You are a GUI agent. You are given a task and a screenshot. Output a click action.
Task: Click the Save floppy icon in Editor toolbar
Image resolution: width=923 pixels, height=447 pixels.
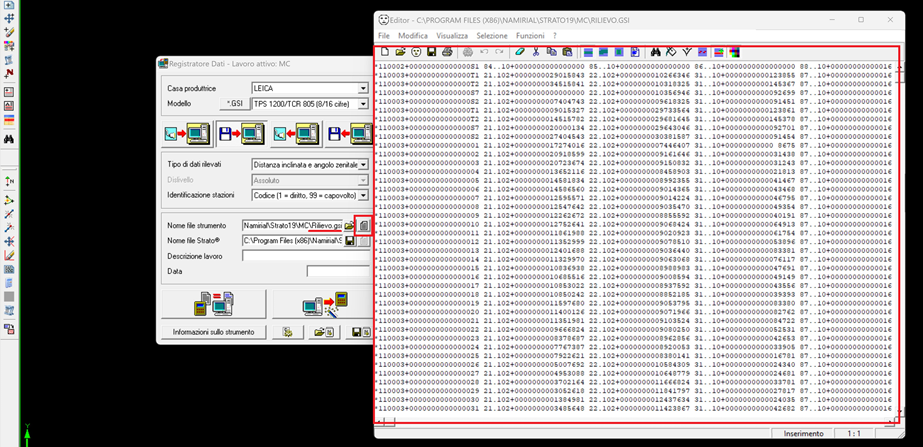430,51
